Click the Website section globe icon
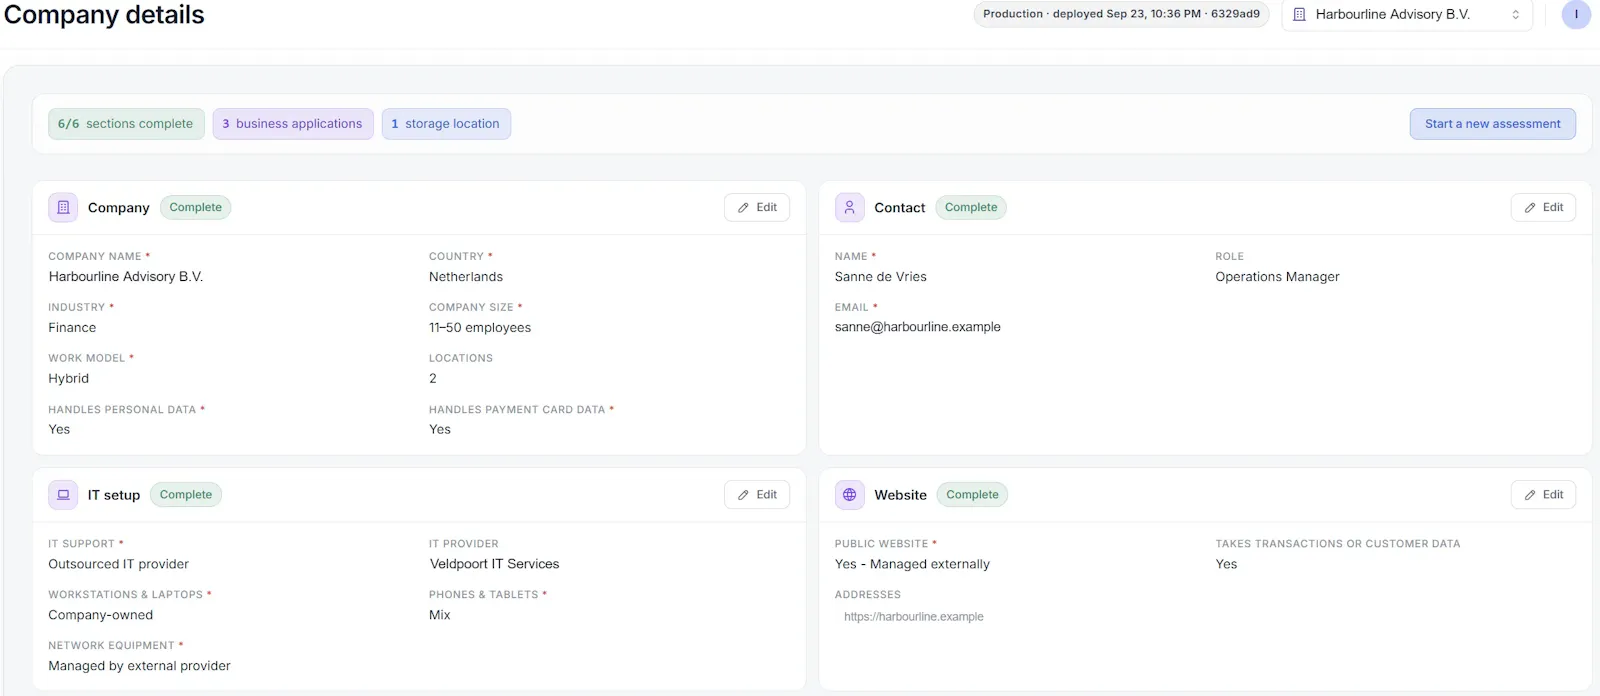The image size is (1600, 696). pos(849,494)
